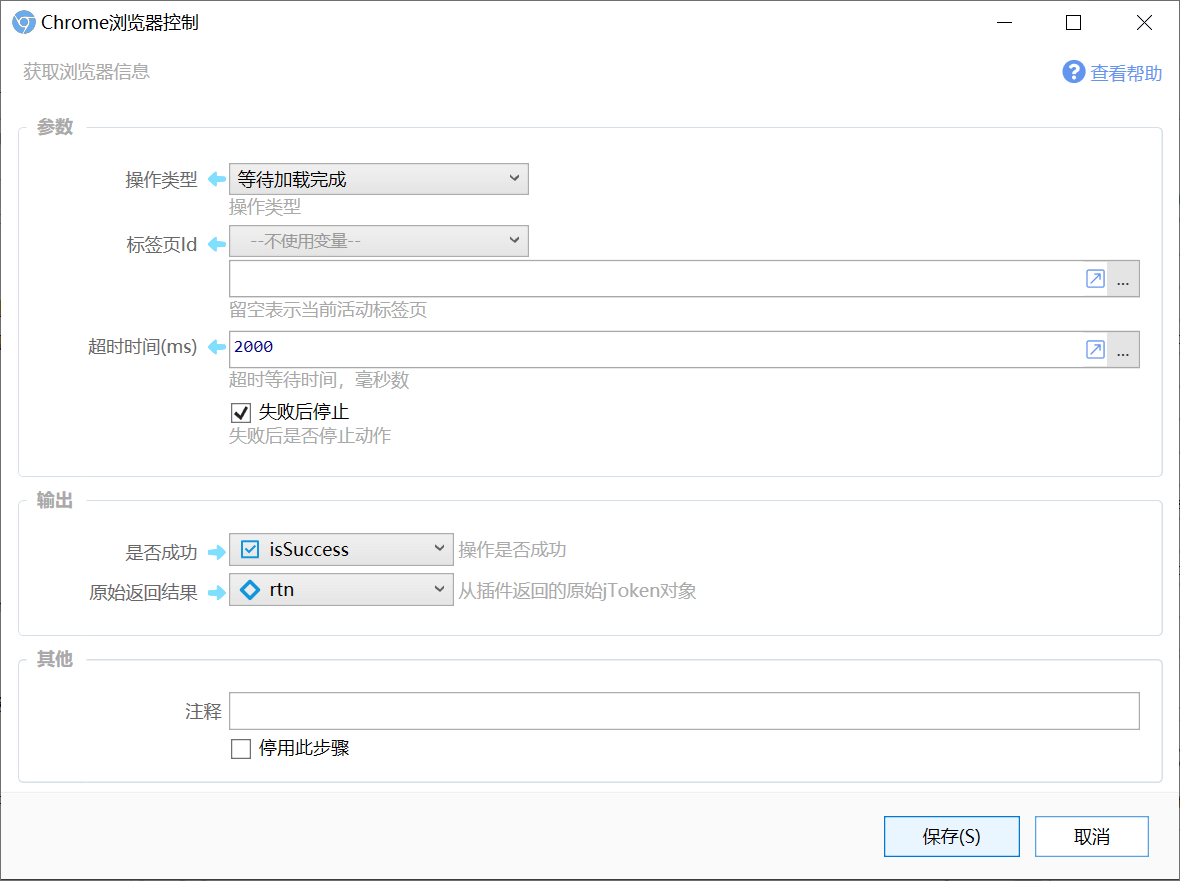Click blue arrow next to 标签页Id label

(x=217, y=242)
